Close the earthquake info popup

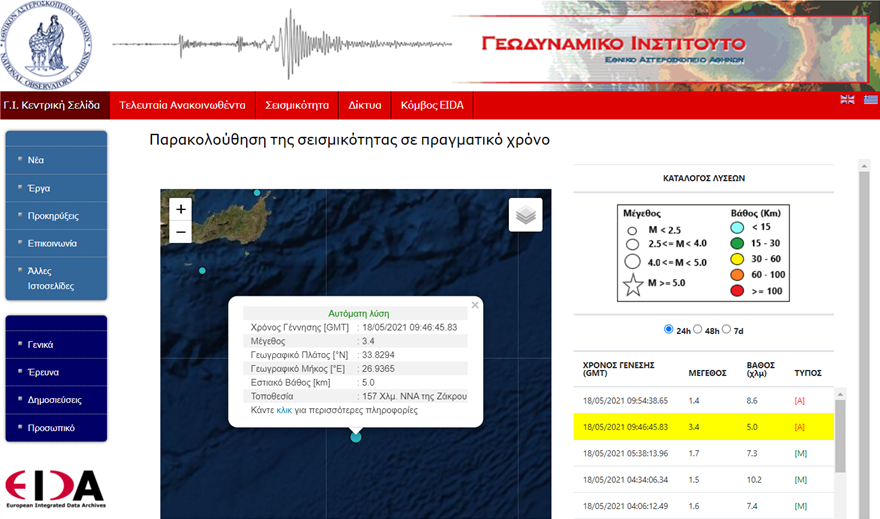475,304
